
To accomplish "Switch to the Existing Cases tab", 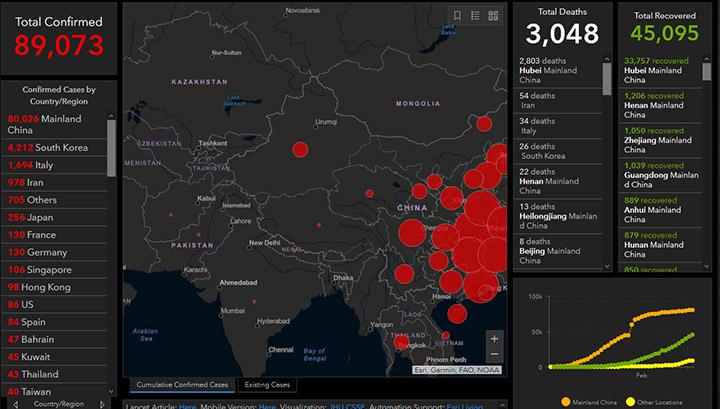I will point(267,385).
